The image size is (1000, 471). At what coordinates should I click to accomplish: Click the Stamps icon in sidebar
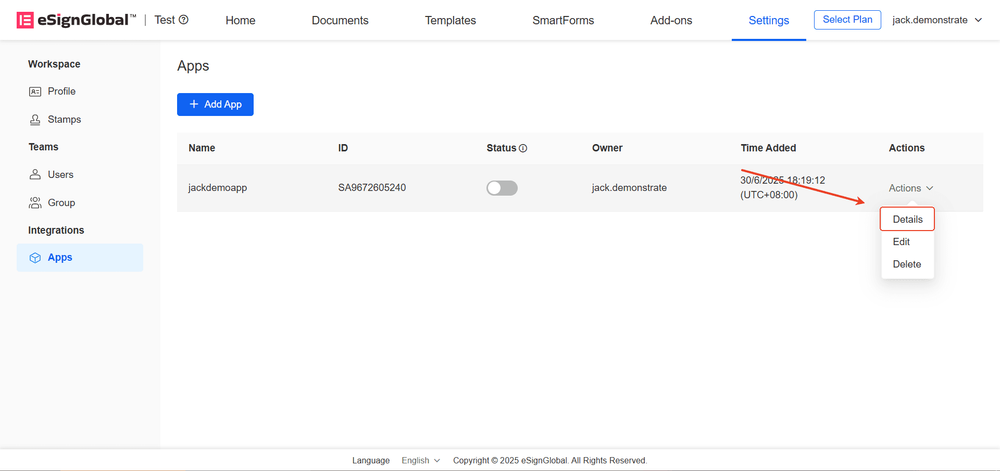(x=35, y=119)
